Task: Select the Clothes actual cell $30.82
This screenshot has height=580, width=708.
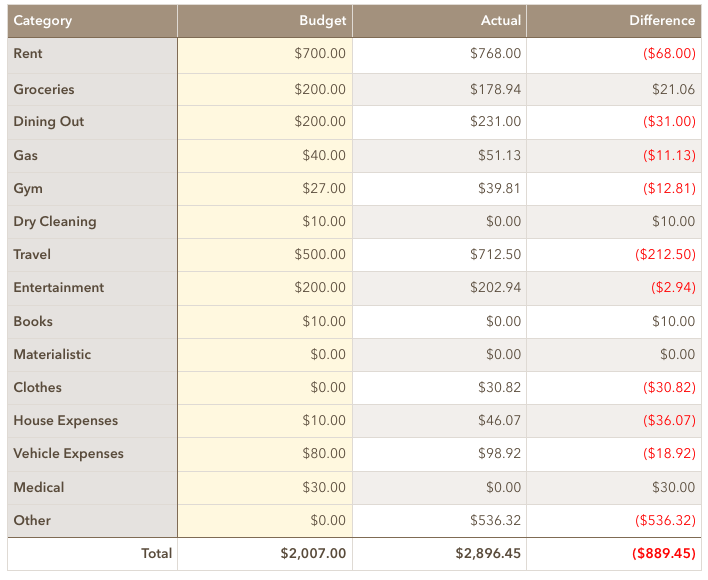Action: click(x=439, y=388)
